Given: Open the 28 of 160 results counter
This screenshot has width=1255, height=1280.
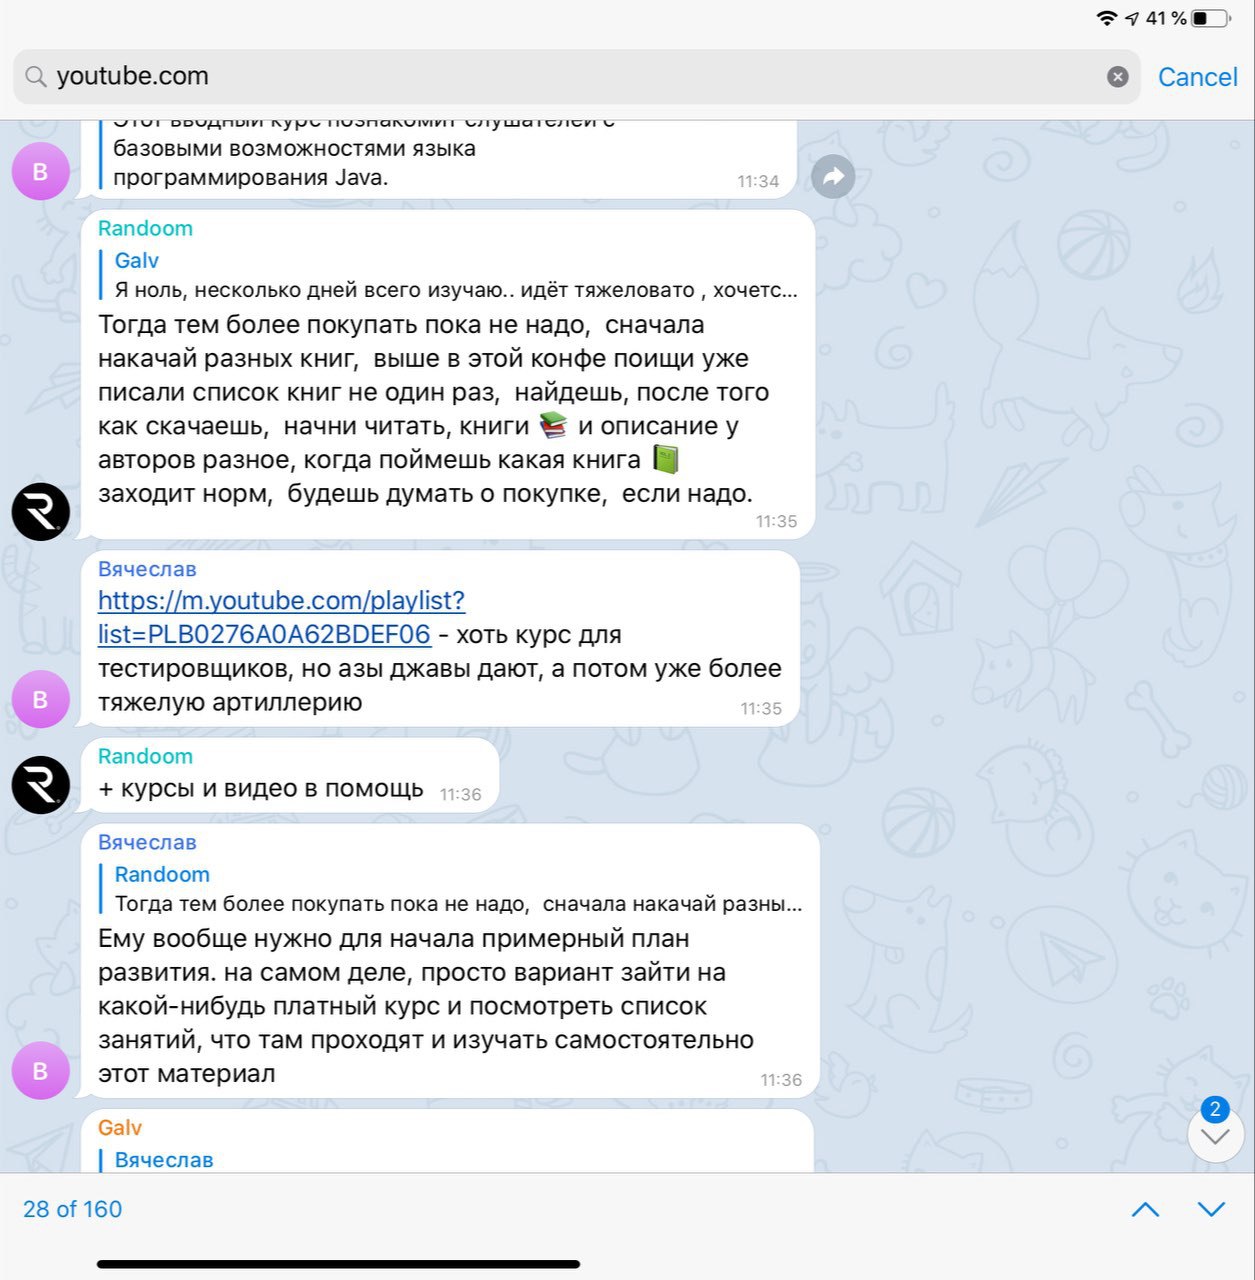Looking at the screenshot, I should pos(73,1209).
